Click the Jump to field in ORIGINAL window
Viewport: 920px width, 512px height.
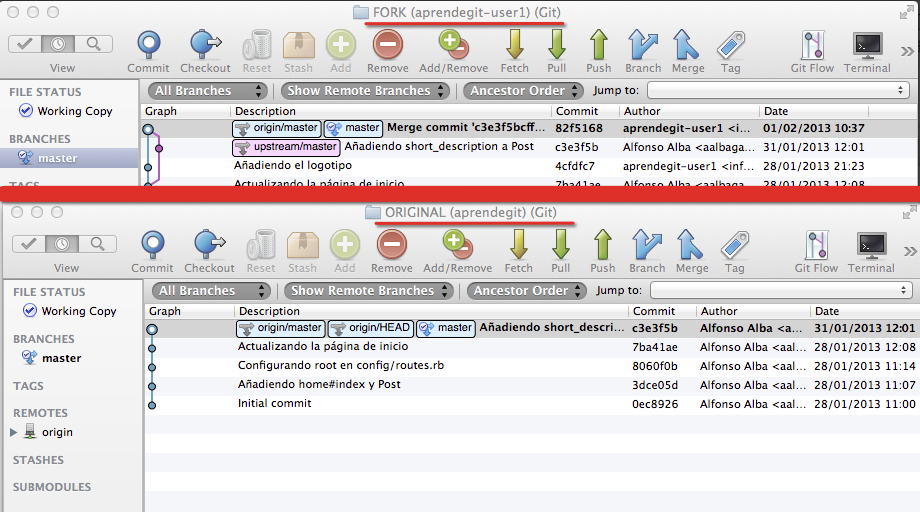780,291
